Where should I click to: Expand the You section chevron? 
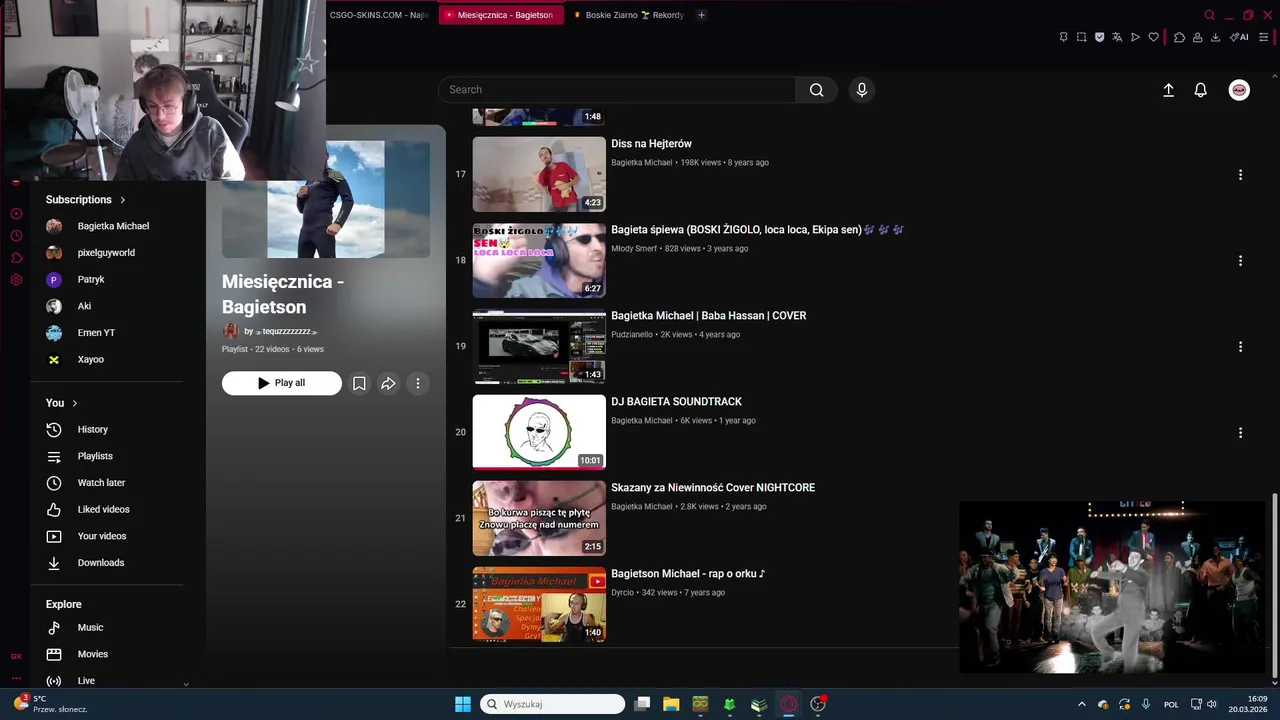coord(74,403)
